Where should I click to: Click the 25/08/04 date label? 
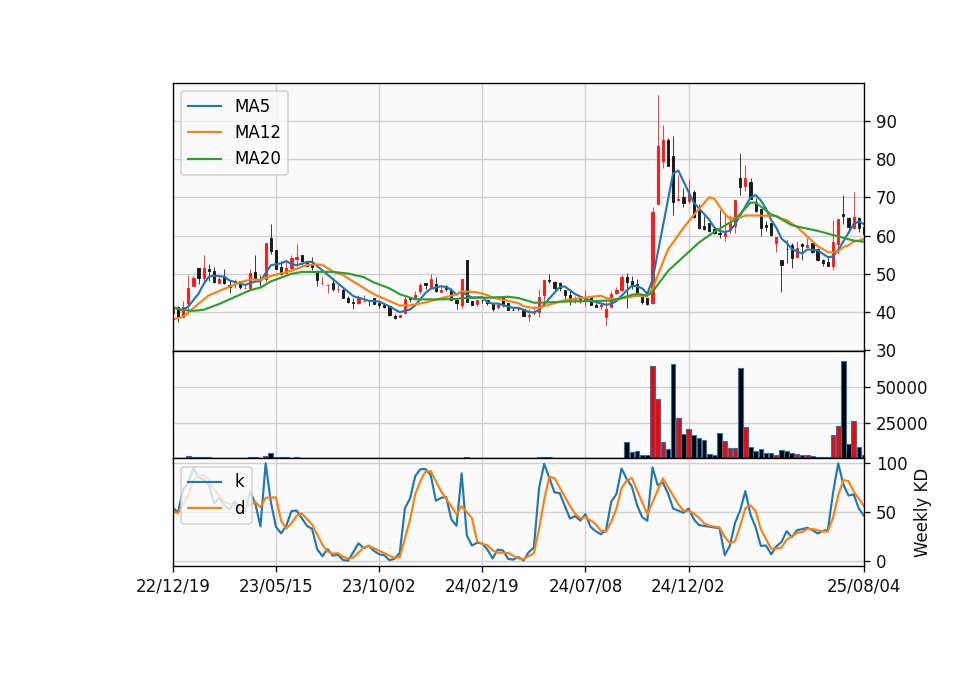pos(863,586)
